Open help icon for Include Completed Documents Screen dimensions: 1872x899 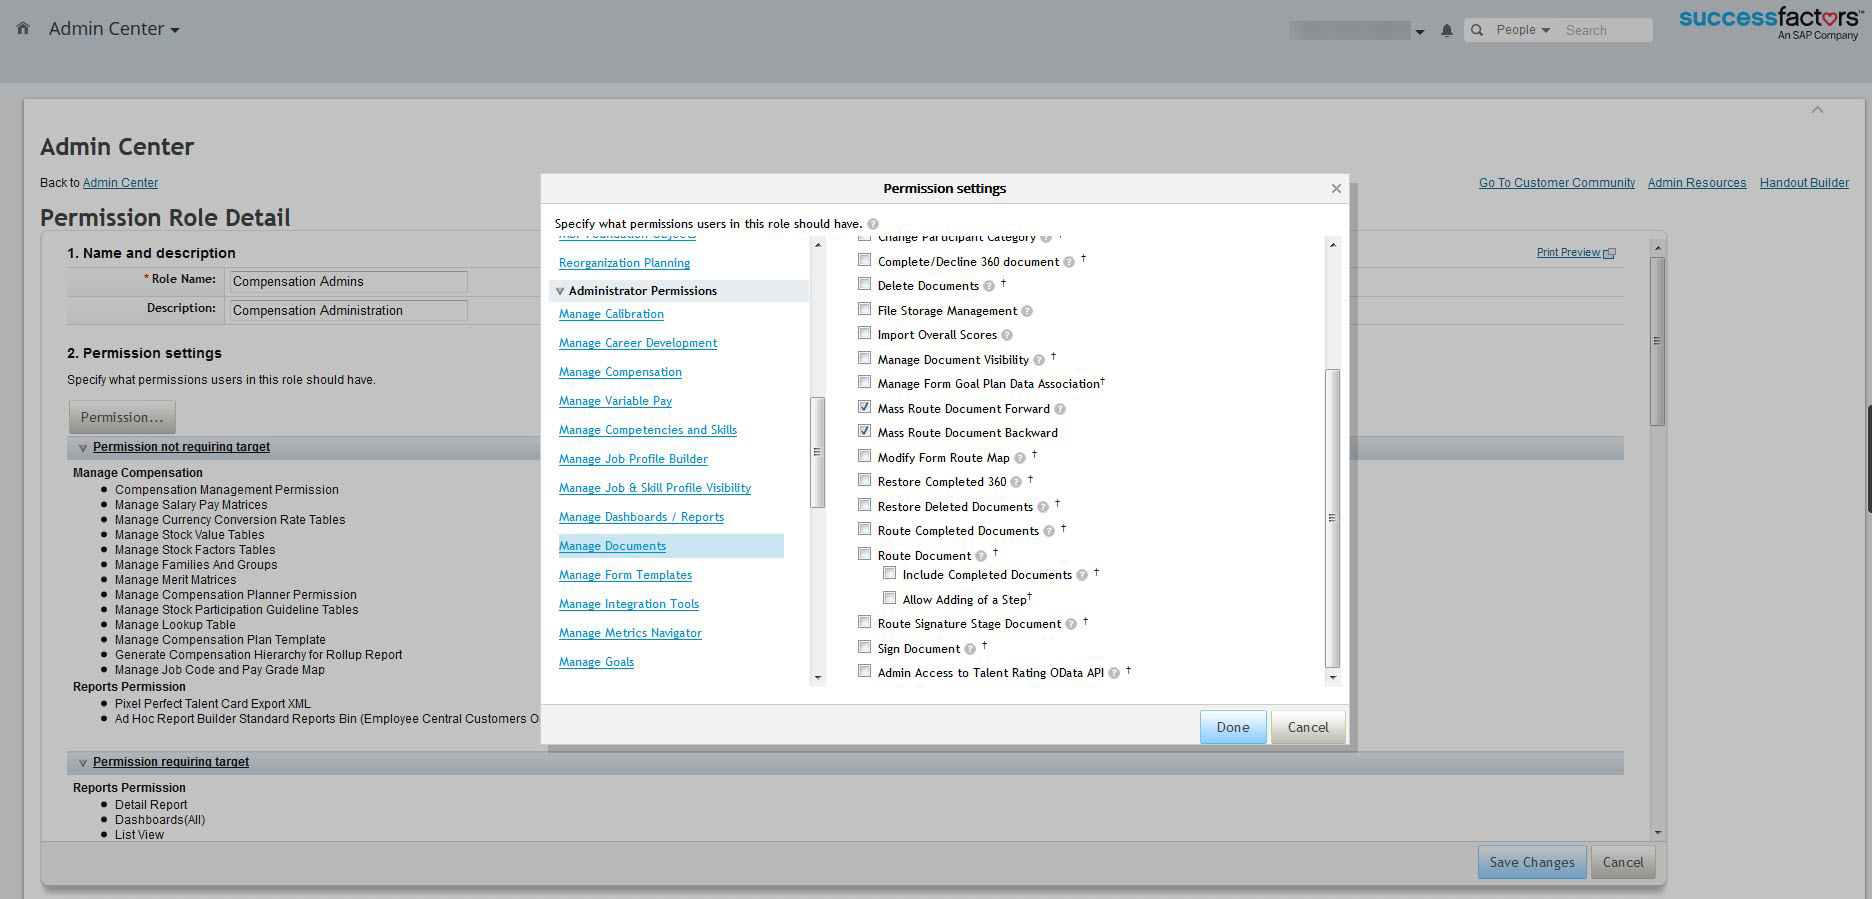click(x=1082, y=575)
